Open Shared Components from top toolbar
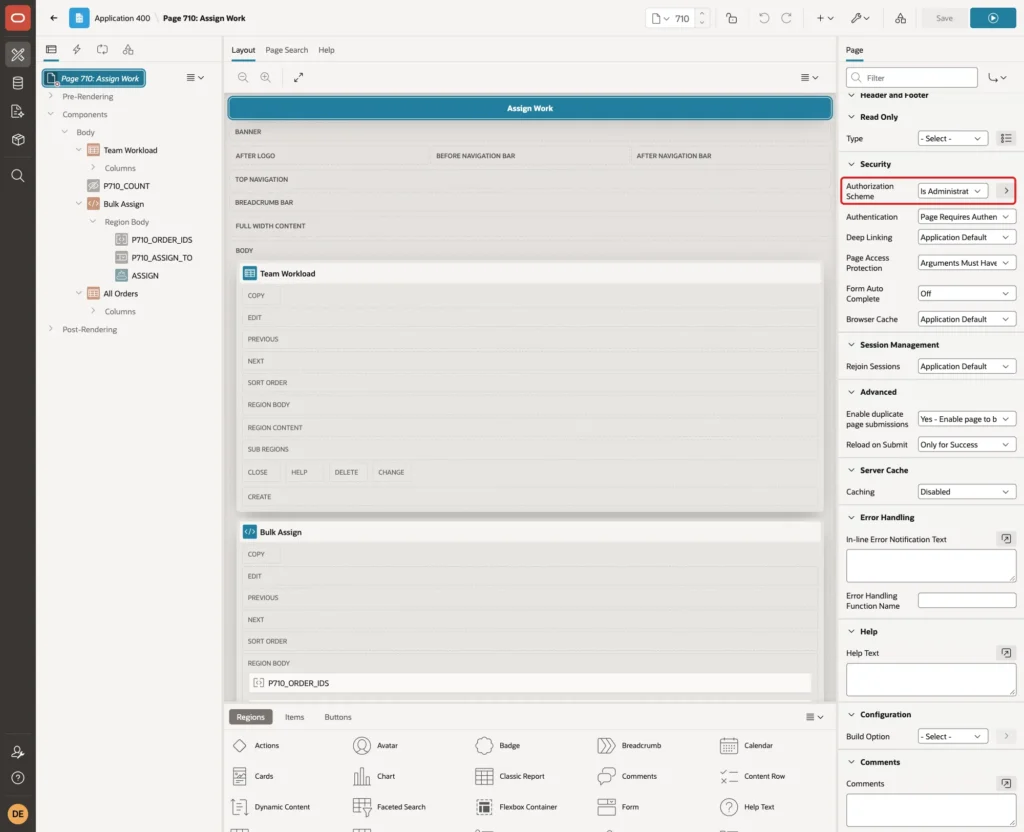The image size is (1024, 832). [x=900, y=18]
